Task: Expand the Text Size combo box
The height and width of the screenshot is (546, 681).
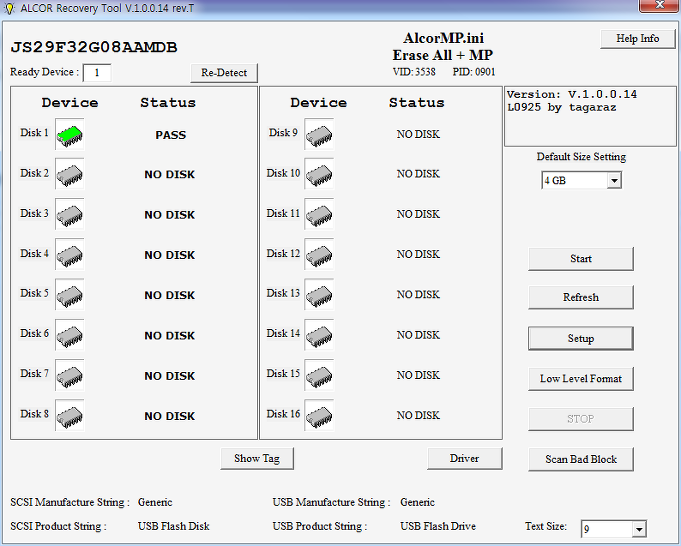Action: pos(613,529)
